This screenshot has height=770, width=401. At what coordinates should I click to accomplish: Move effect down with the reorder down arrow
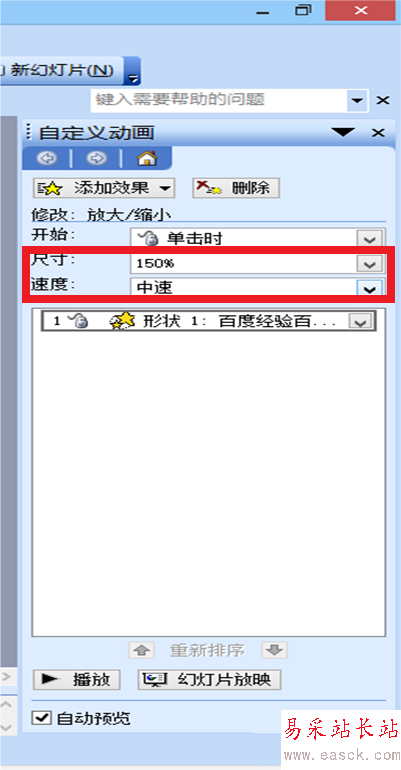point(274,650)
